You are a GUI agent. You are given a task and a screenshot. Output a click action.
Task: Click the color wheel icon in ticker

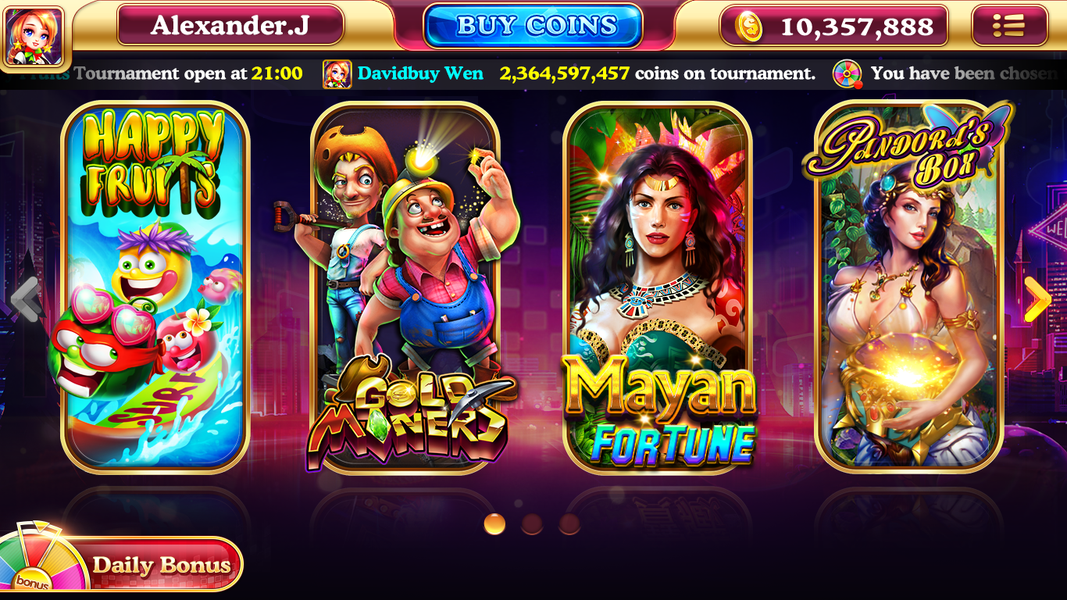[x=847, y=73]
